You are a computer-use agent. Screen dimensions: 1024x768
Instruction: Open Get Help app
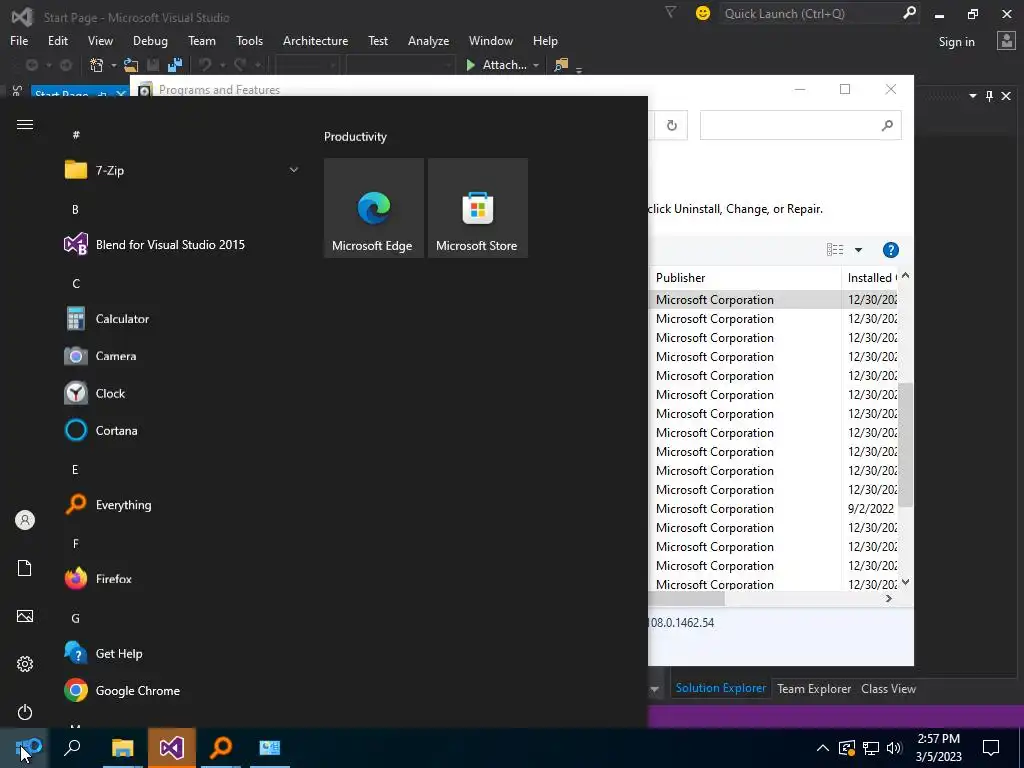tap(104, 653)
